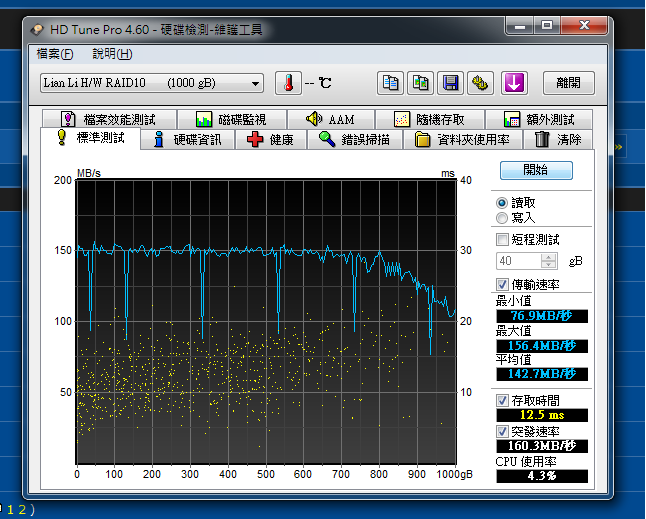The width and height of the screenshot is (646, 519).
Task: Copy test results to clipboard icon
Action: (x=390, y=83)
